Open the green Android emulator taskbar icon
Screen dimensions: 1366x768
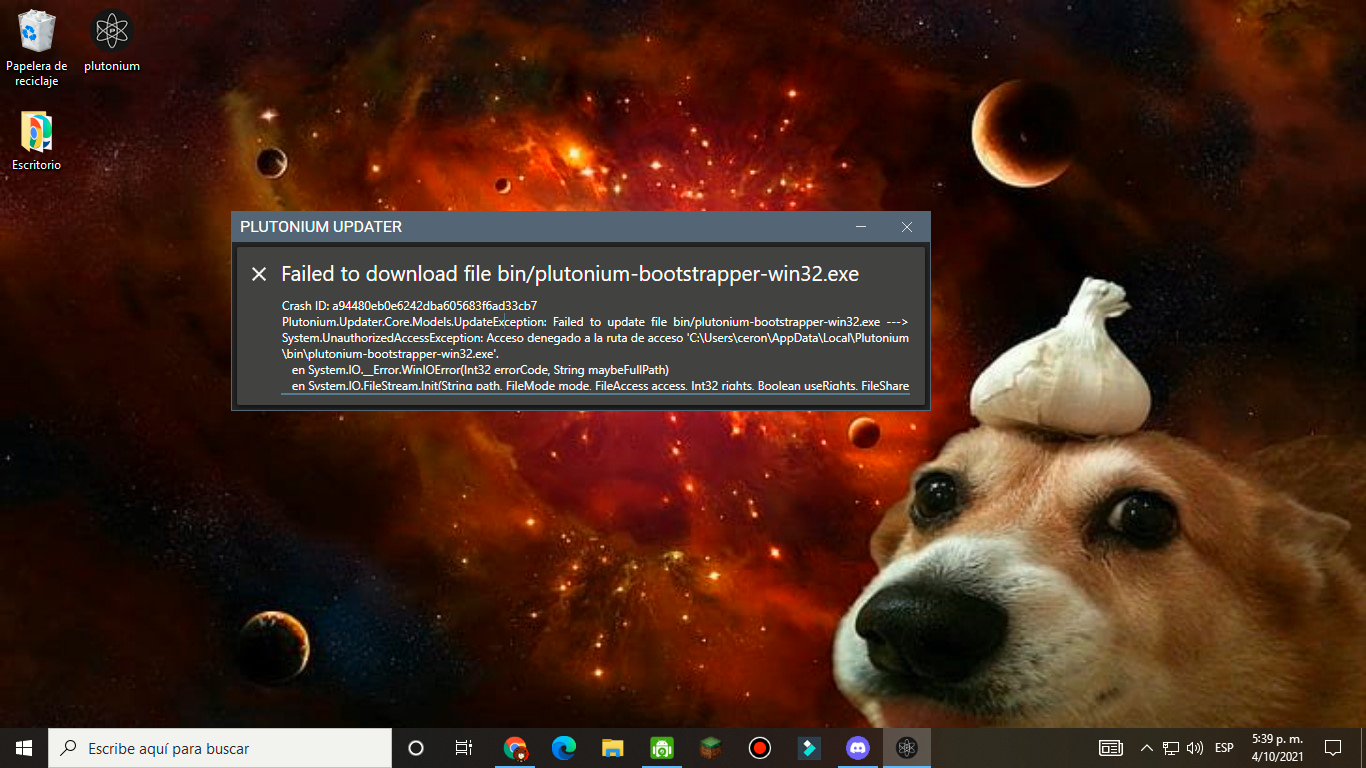tap(662, 748)
